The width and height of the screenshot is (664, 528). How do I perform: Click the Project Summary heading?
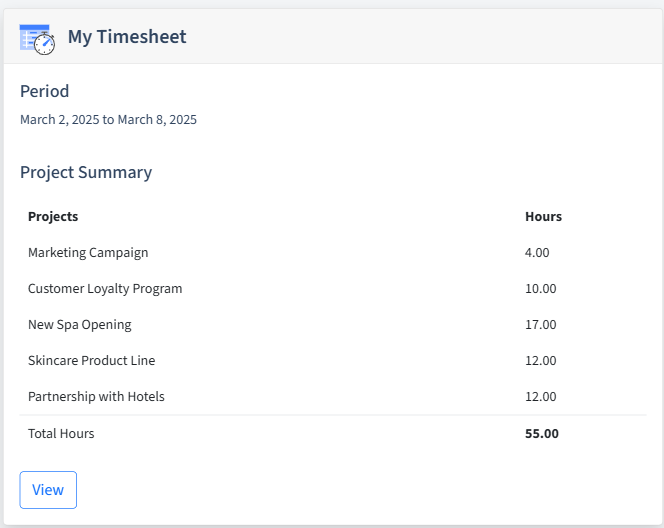click(x=86, y=172)
